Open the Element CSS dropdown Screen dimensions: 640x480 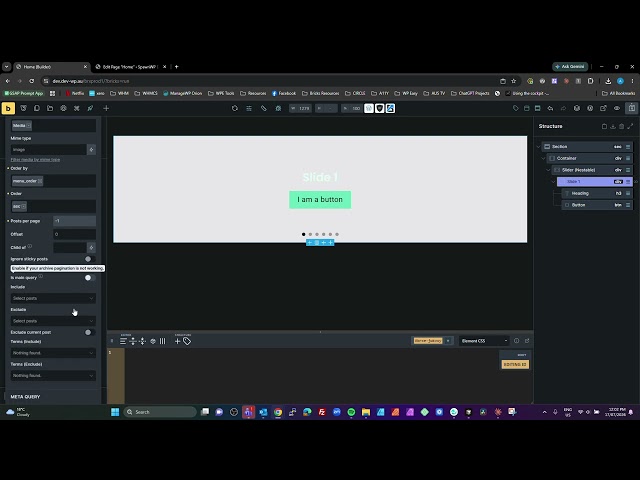[x=484, y=341]
